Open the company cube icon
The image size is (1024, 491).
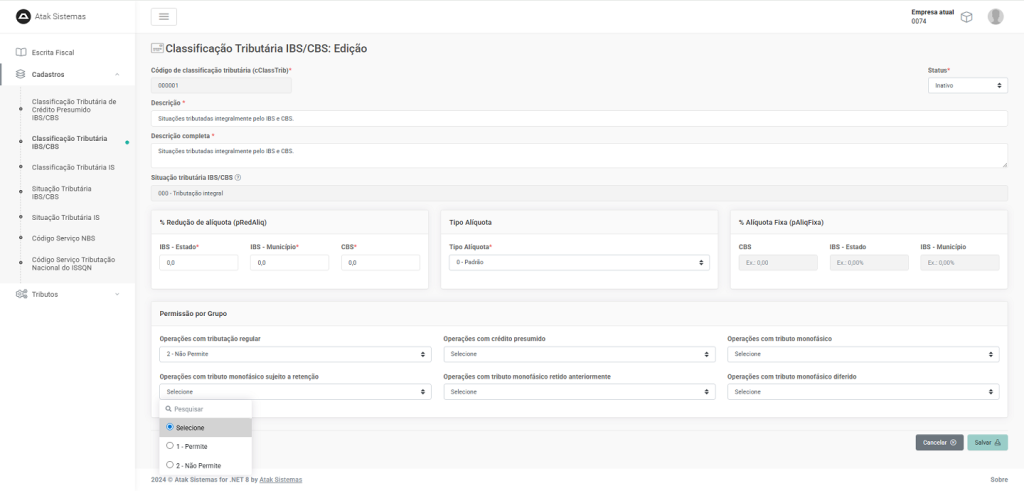(x=966, y=17)
